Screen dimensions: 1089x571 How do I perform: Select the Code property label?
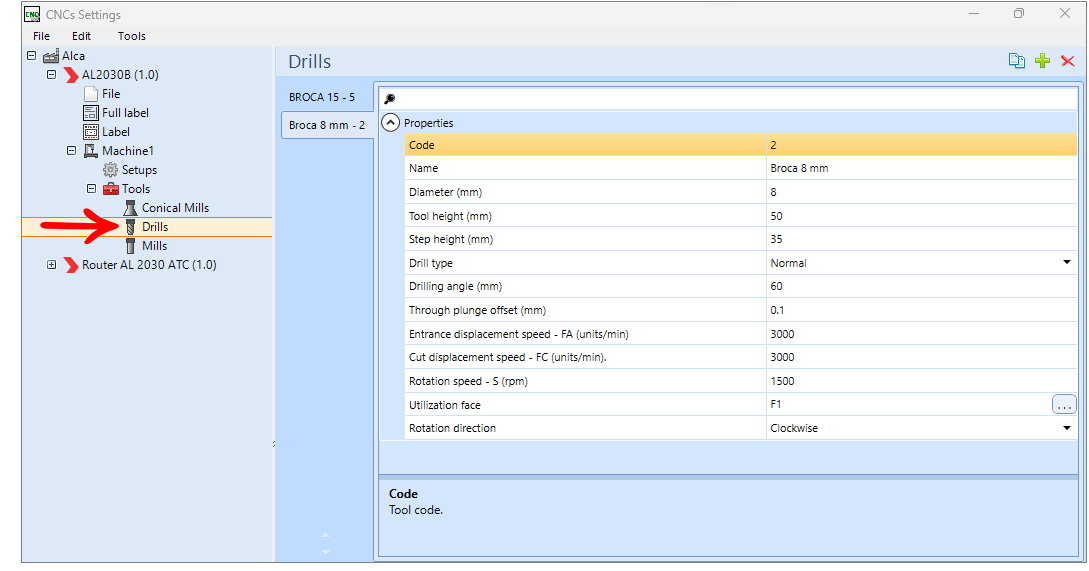click(x=422, y=145)
